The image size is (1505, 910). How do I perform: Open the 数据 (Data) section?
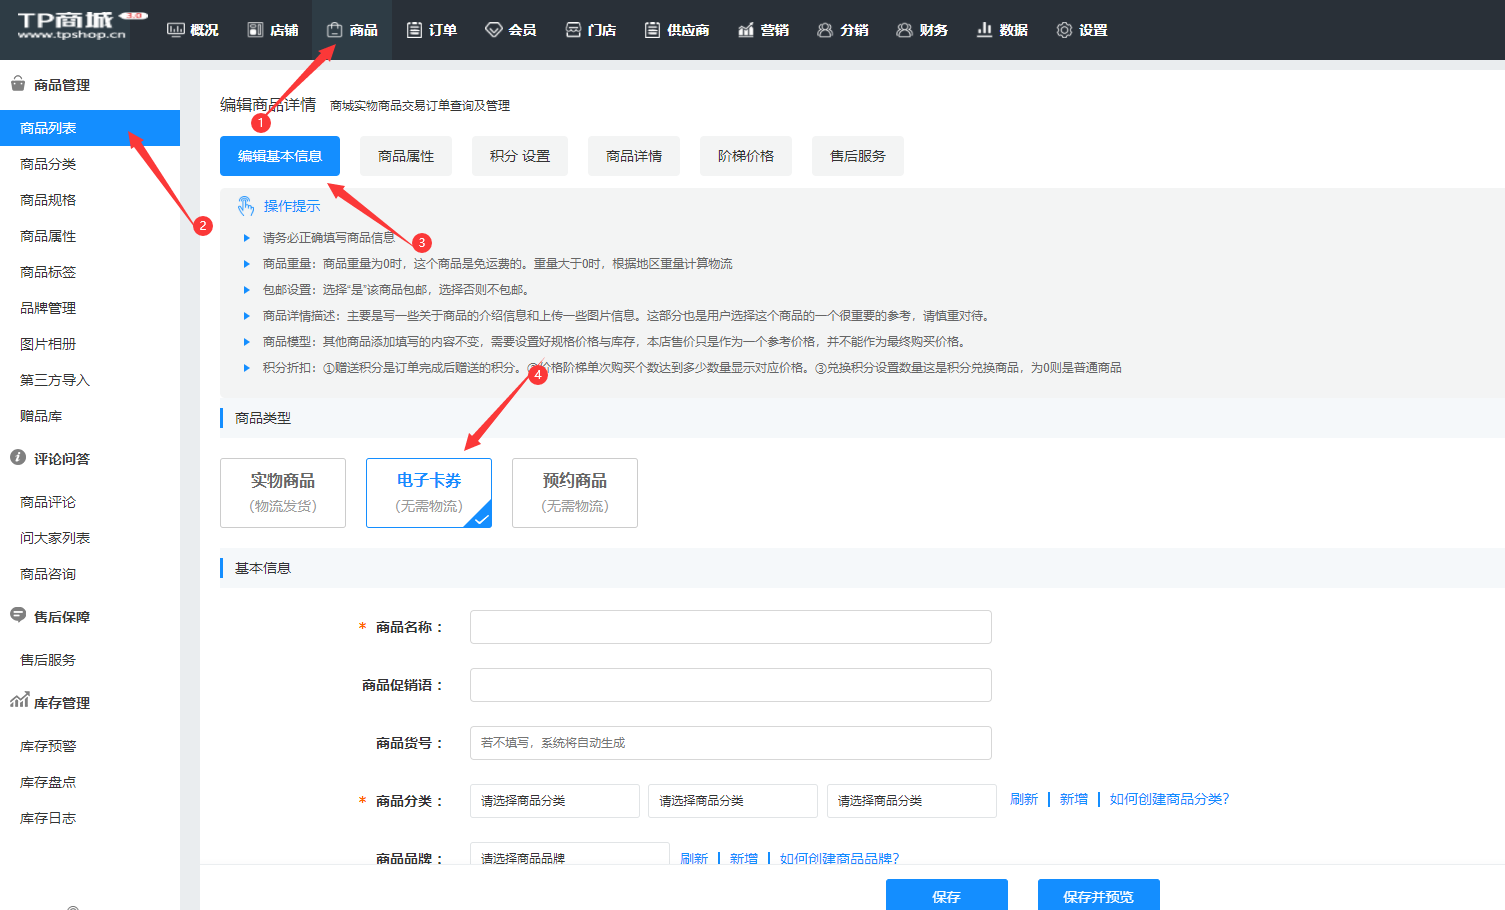1001,29
